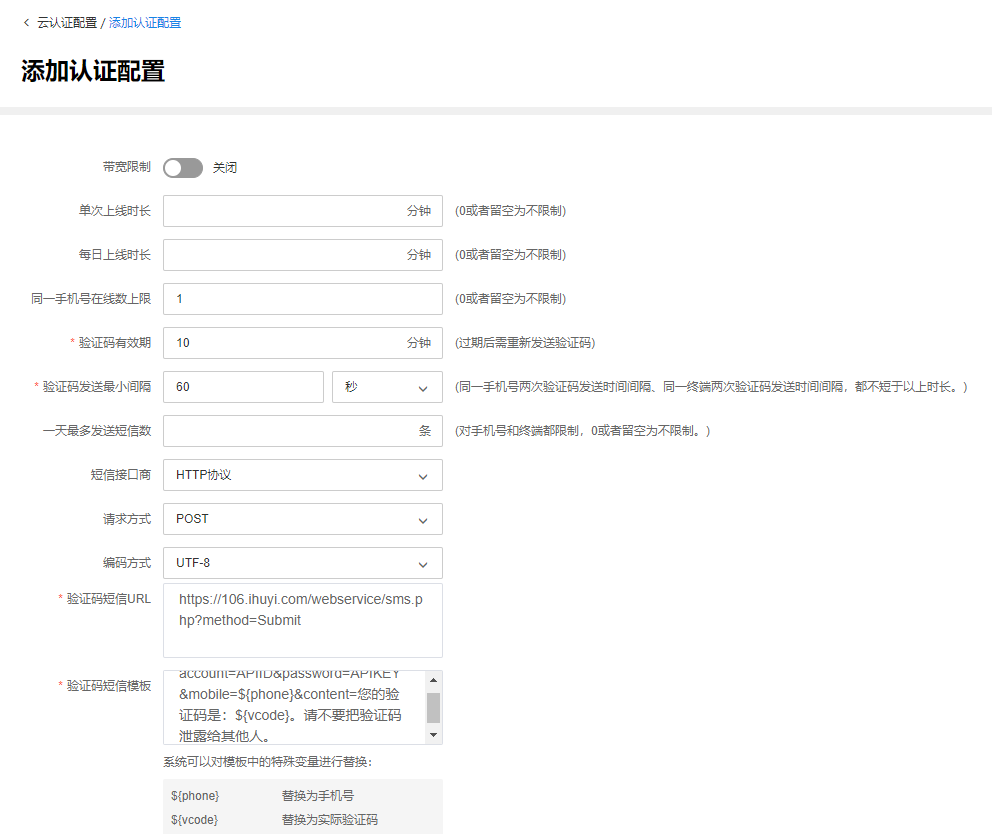
Task: Open the 编码方式 UTF-8 dropdown
Action: tap(302, 563)
